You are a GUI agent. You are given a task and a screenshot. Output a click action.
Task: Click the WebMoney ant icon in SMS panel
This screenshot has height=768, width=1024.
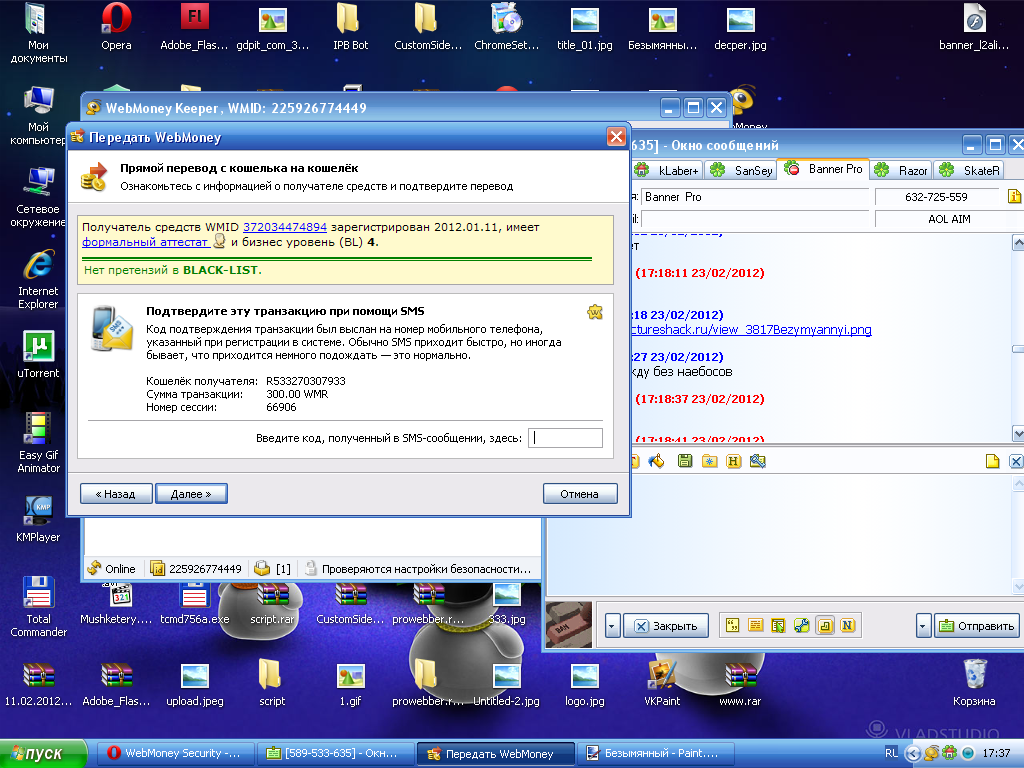[595, 312]
